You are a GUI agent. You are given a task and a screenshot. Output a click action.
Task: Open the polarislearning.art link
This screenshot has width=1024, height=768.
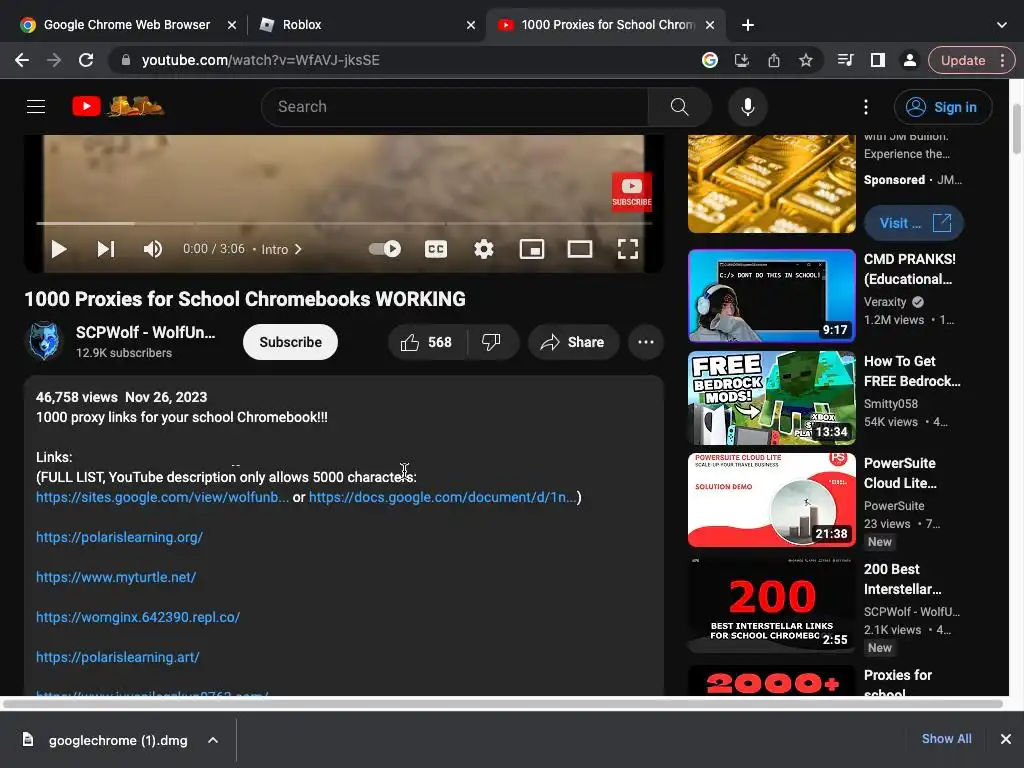coord(118,657)
